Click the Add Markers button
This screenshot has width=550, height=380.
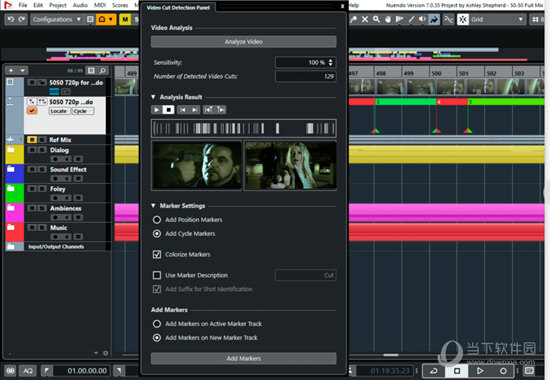pyautogui.click(x=243, y=358)
